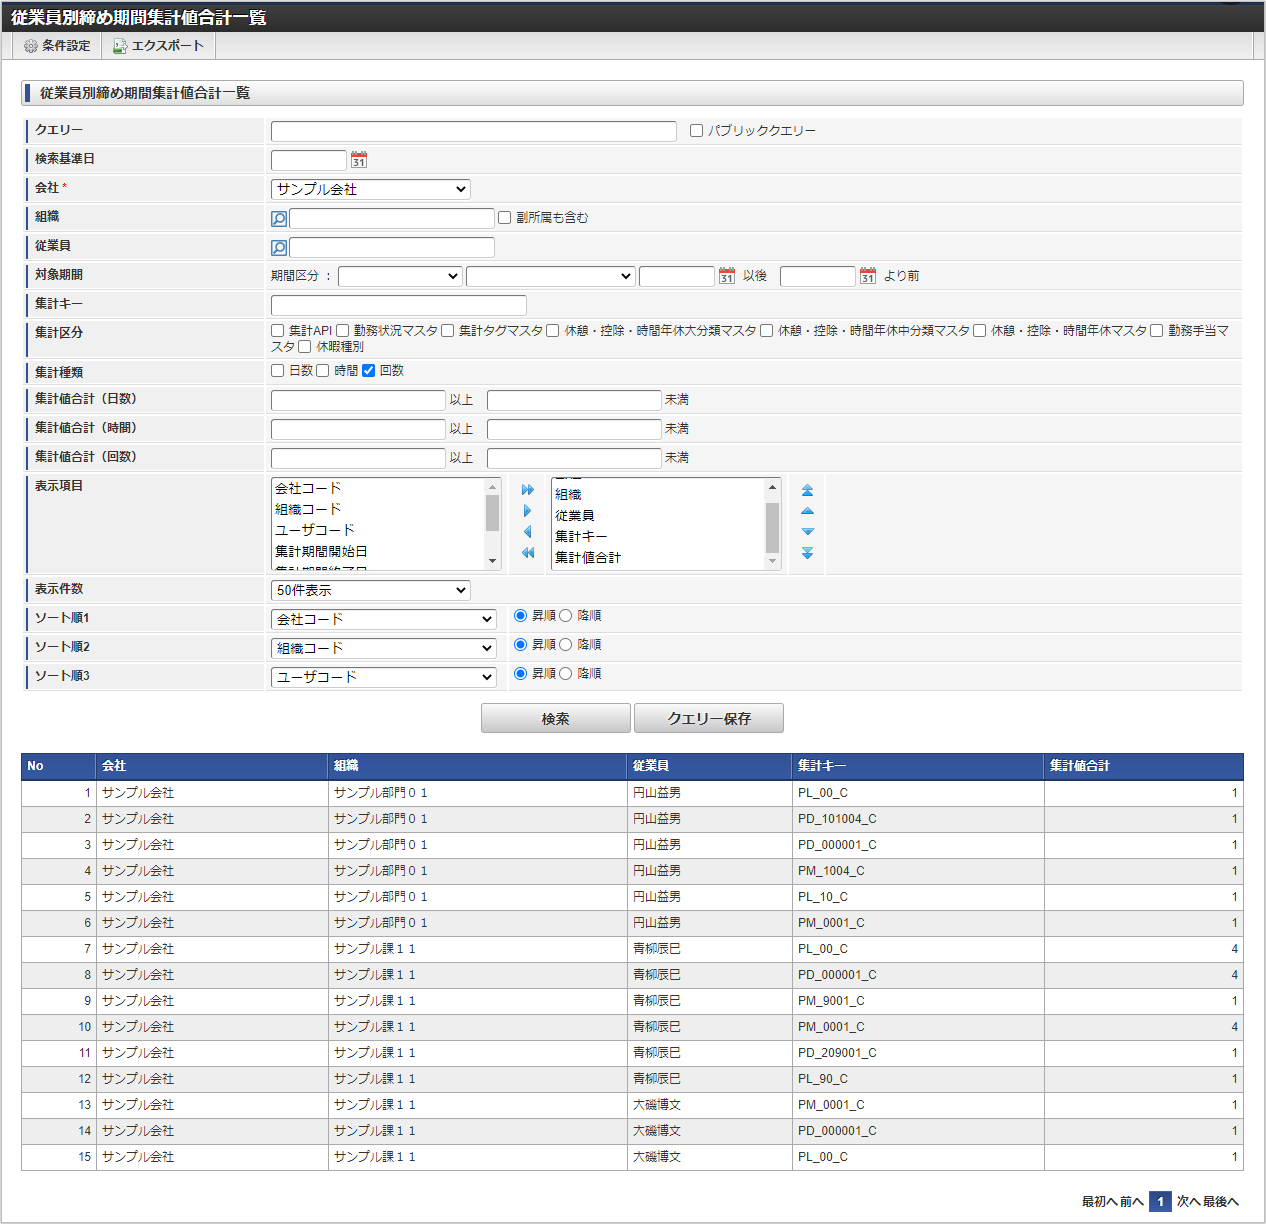The height and width of the screenshot is (1224, 1266).
Task: Move selected display item to bottom
Action: 807,553
